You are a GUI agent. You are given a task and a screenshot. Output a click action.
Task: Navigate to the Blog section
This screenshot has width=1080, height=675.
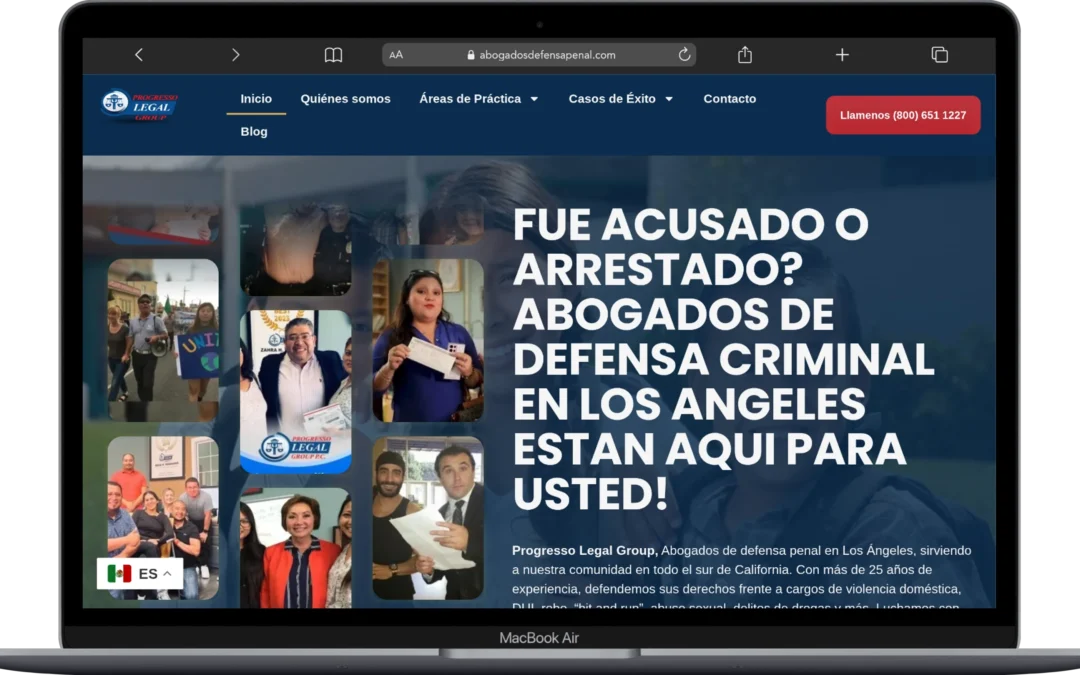tap(254, 131)
